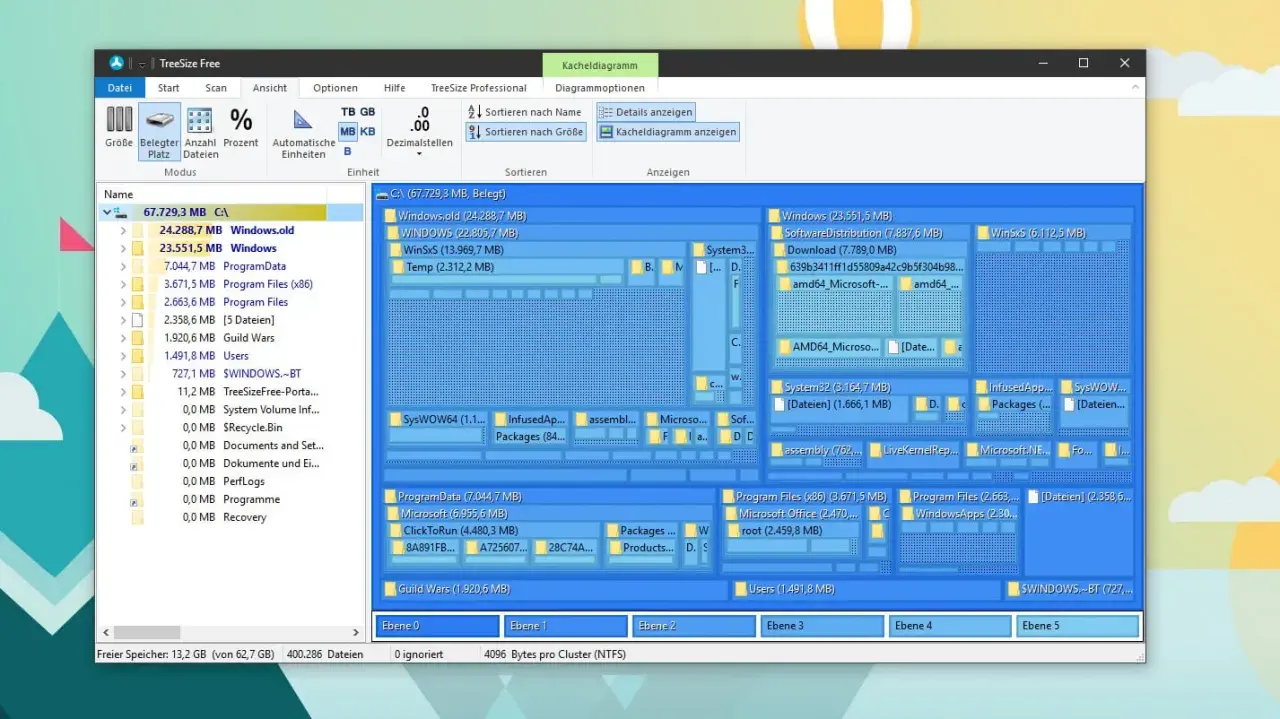Select the Program Files row in tree
Screen dimensions: 1280x719
click(x=230, y=302)
